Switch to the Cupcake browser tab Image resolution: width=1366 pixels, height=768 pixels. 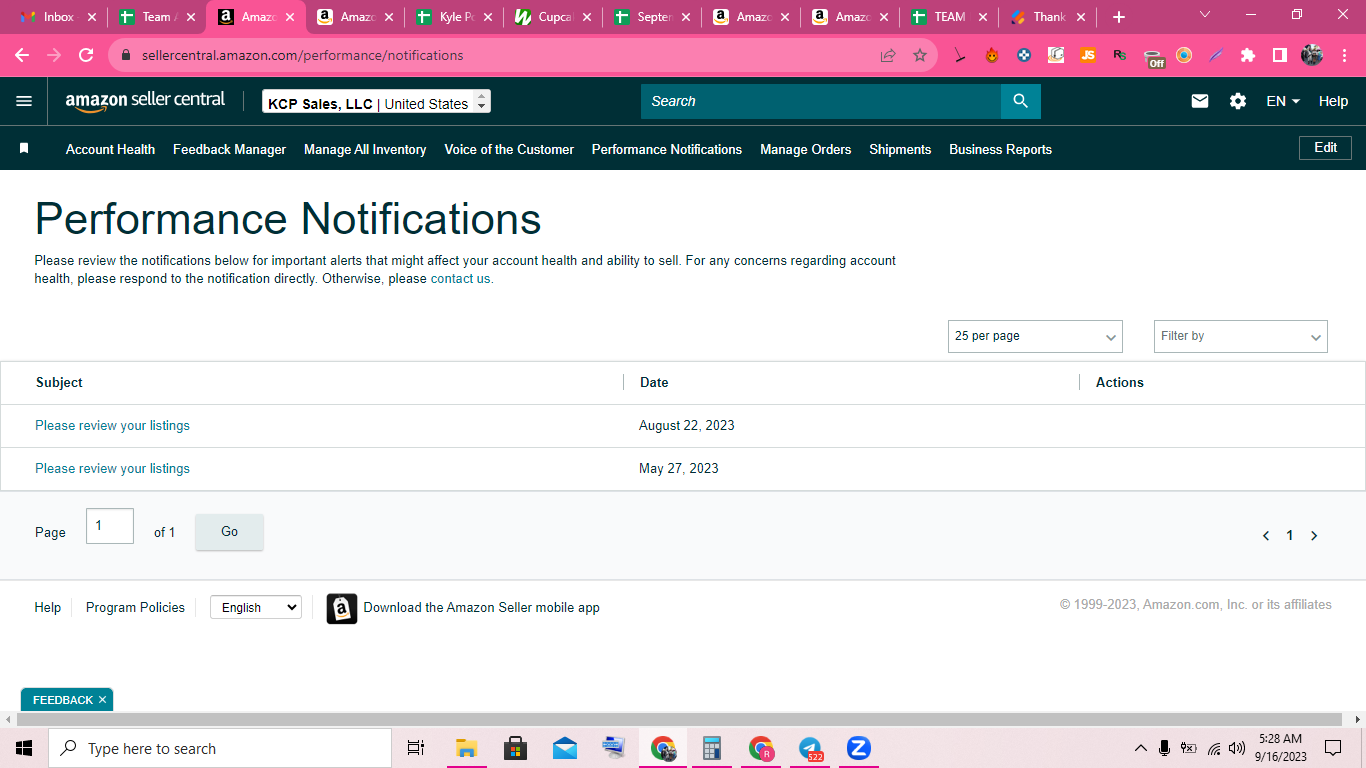(554, 17)
